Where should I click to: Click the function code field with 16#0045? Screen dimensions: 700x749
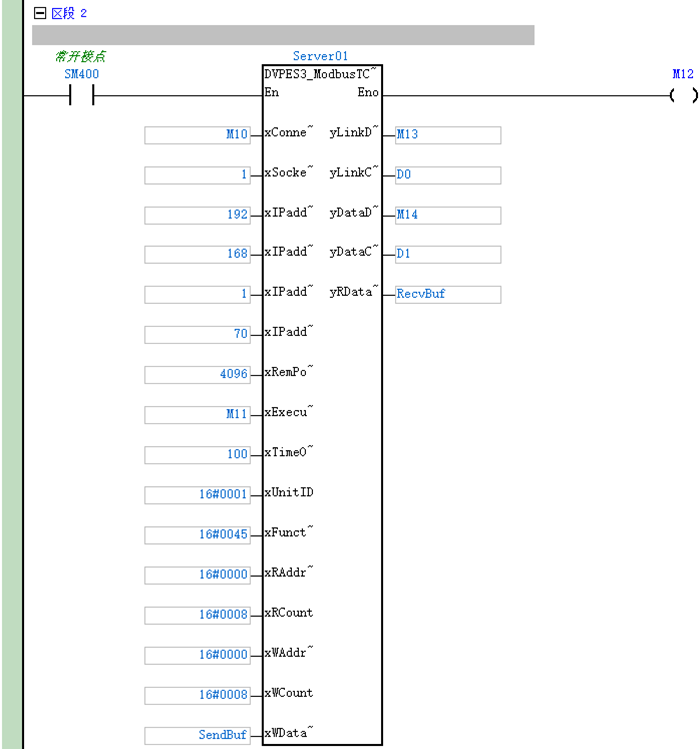coord(197,535)
